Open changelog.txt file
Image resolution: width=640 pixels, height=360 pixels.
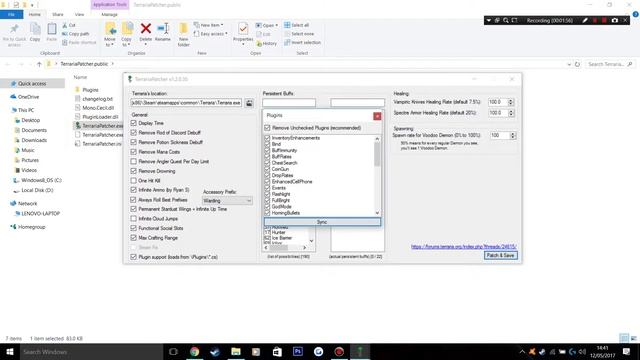point(97,99)
